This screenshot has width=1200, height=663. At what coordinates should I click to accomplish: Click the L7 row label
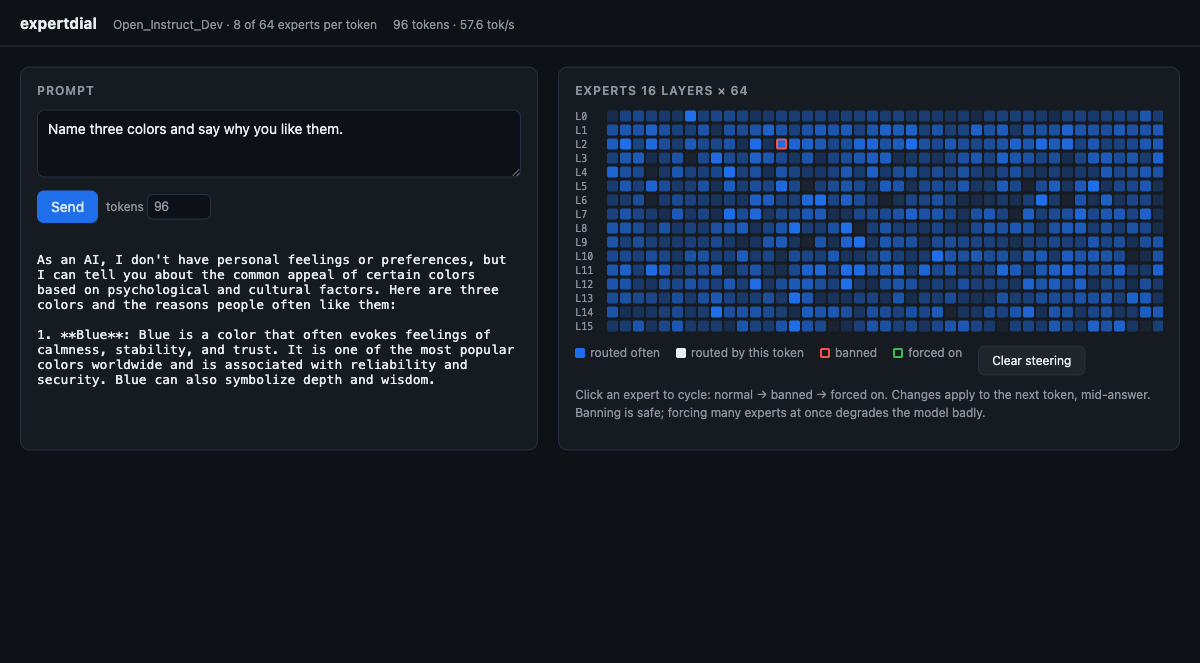click(x=582, y=214)
